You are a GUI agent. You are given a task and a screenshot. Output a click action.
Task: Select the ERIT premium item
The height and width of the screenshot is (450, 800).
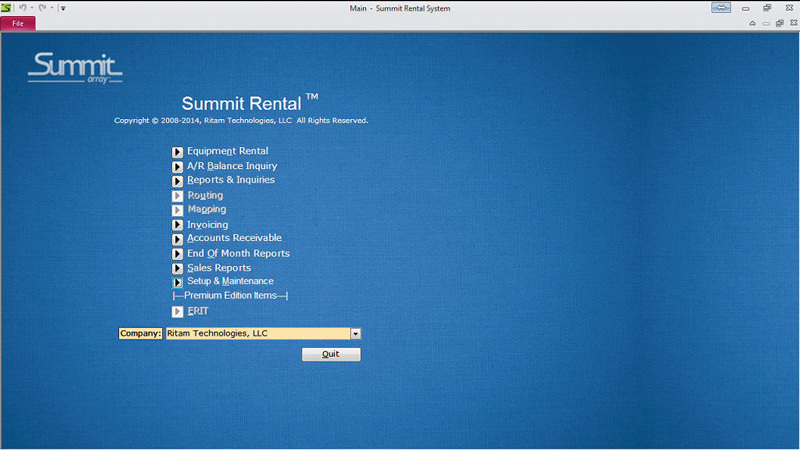tap(198, 311)
